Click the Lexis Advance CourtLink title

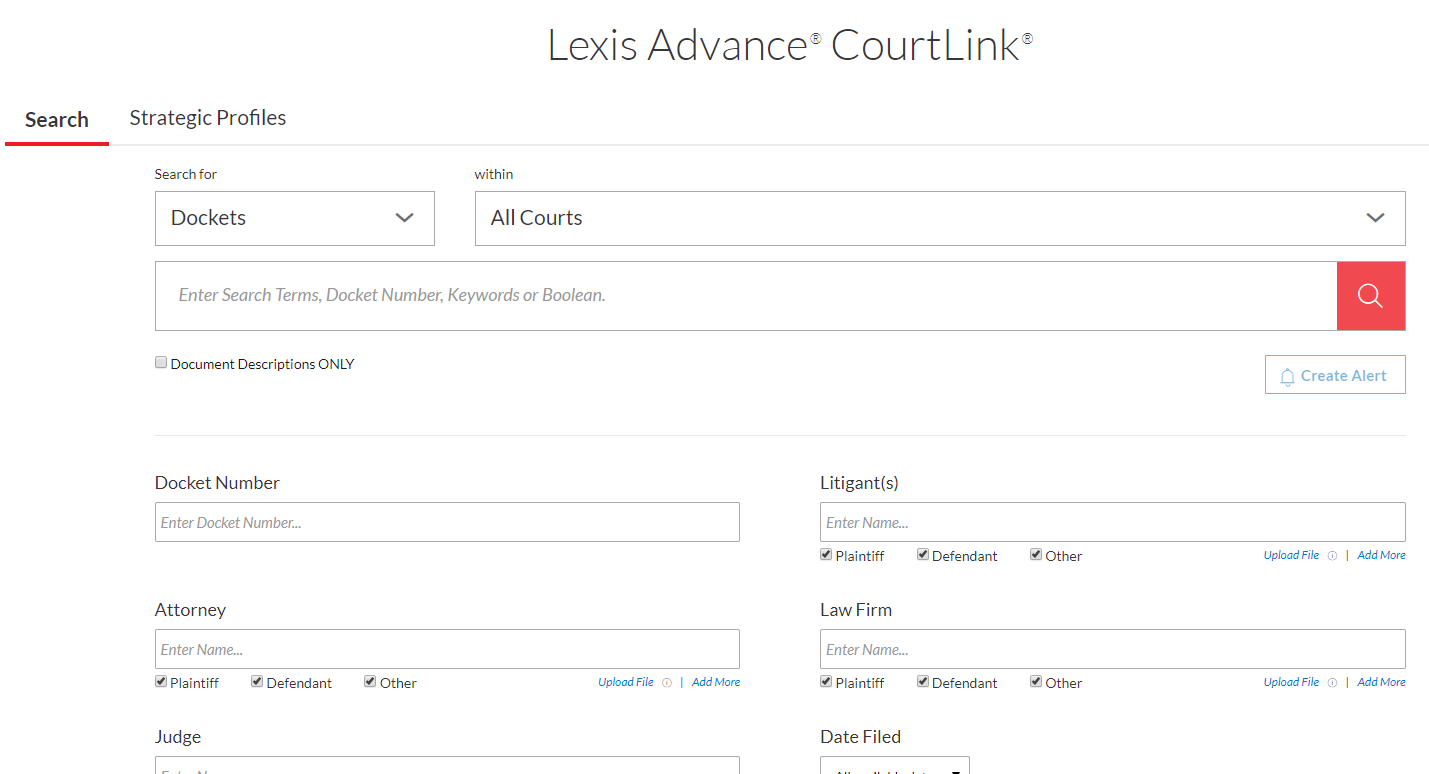point(790,46)
